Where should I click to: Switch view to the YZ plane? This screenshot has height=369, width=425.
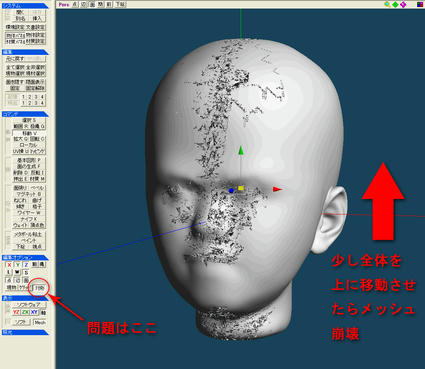(x=16, y=312)
